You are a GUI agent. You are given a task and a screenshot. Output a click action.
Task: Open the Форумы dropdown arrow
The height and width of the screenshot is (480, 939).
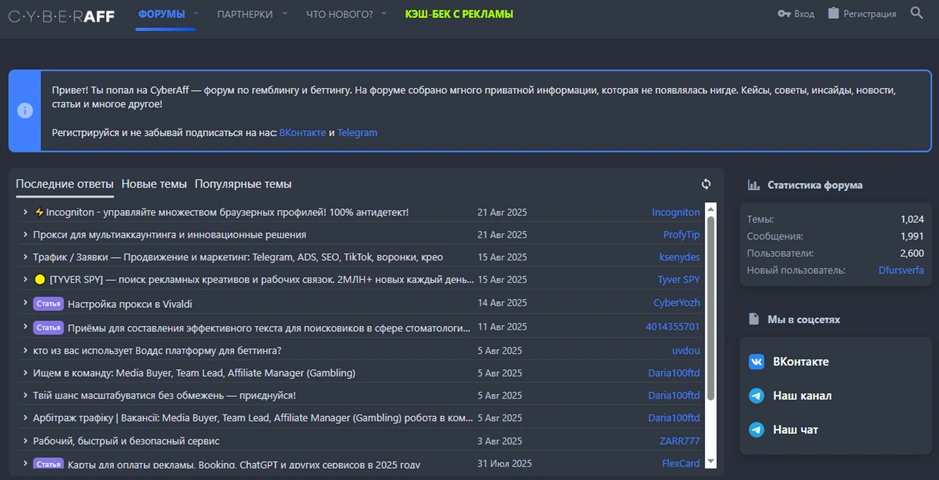click(196, 14)
